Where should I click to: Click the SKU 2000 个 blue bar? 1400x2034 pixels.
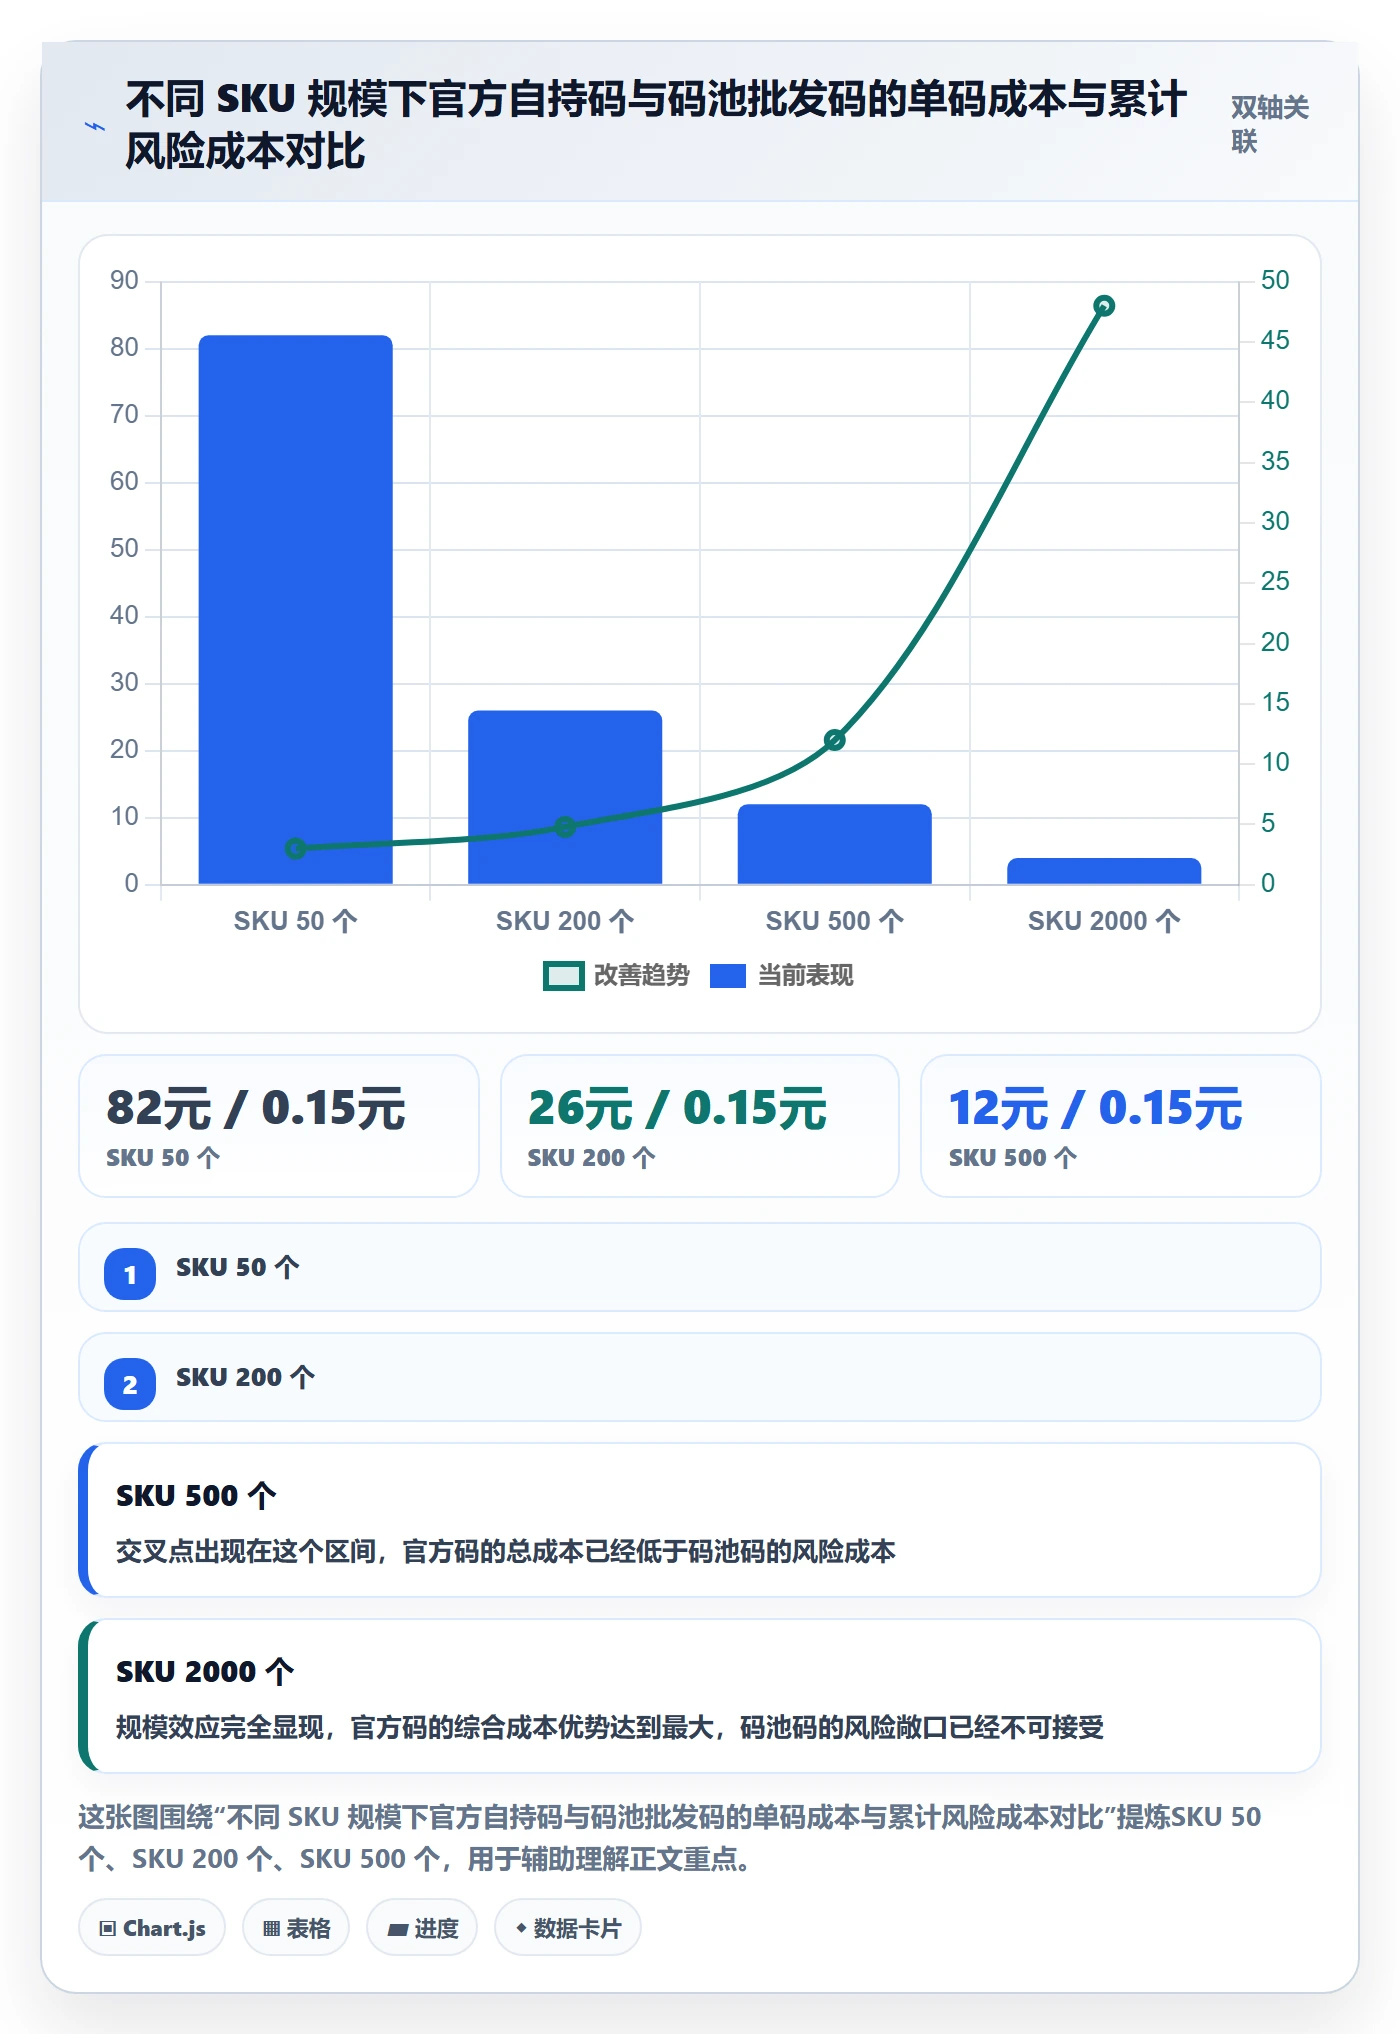tap(1104, 871)
